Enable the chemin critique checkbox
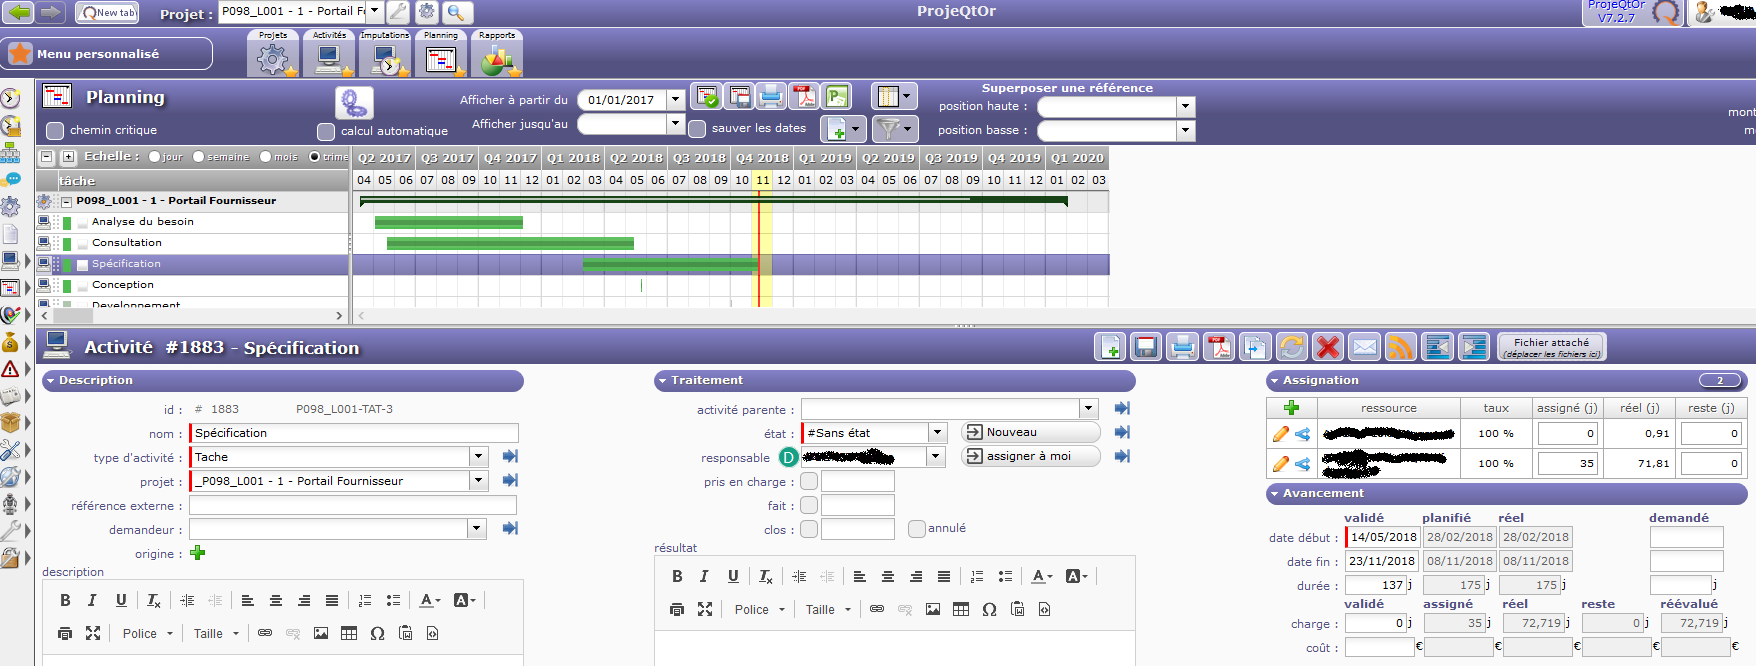 tap(55, 131)
